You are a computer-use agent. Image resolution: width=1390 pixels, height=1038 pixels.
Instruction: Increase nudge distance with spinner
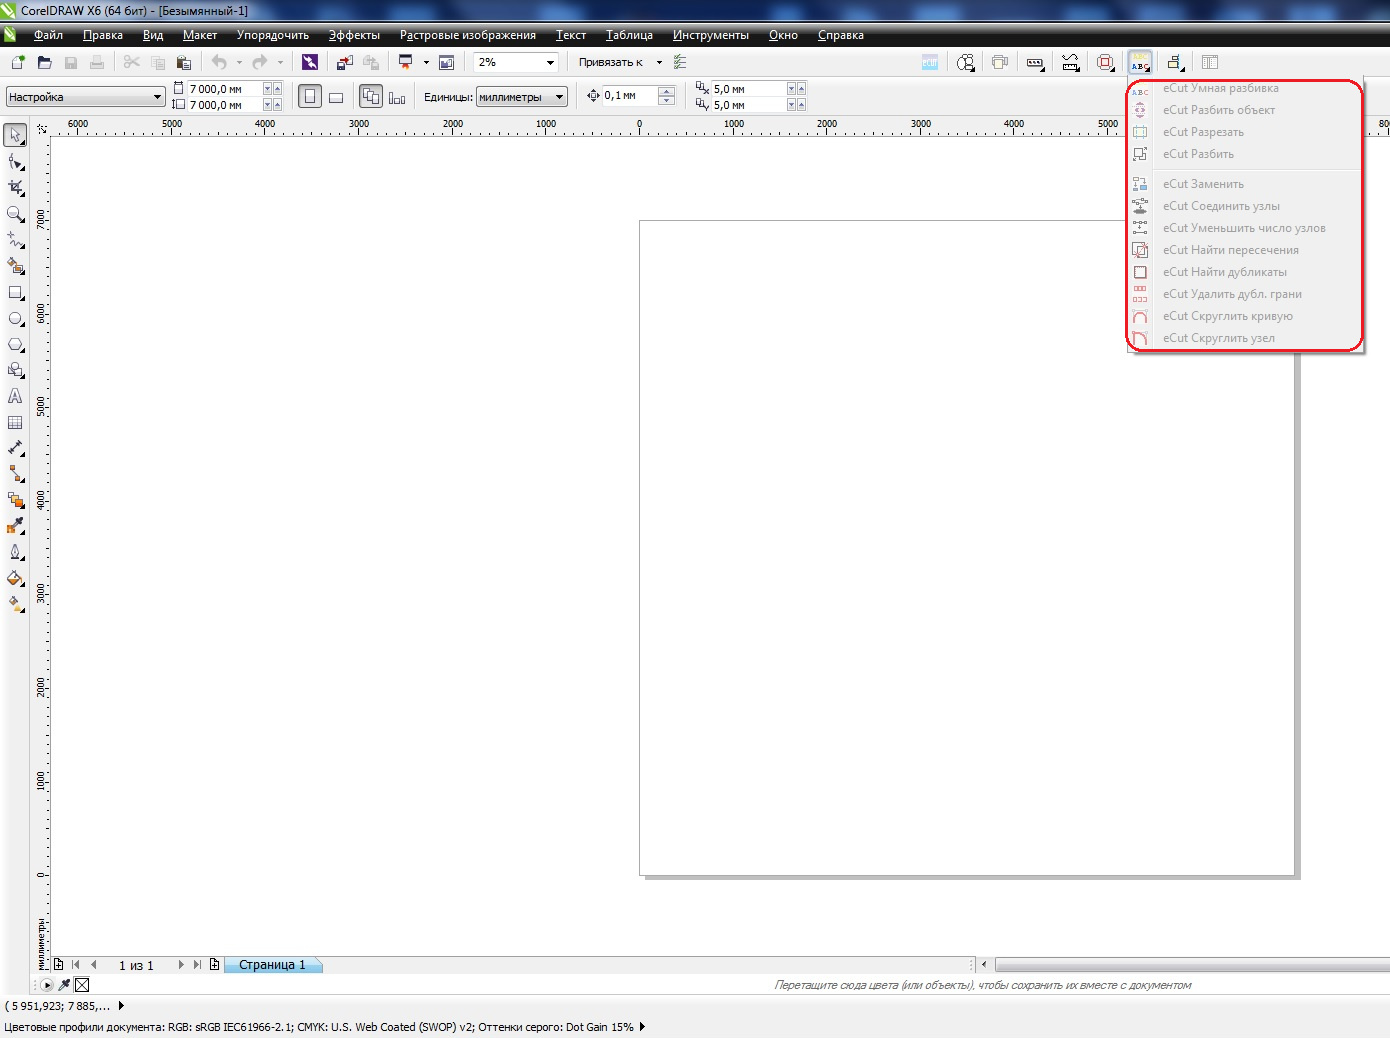(667, 91)
